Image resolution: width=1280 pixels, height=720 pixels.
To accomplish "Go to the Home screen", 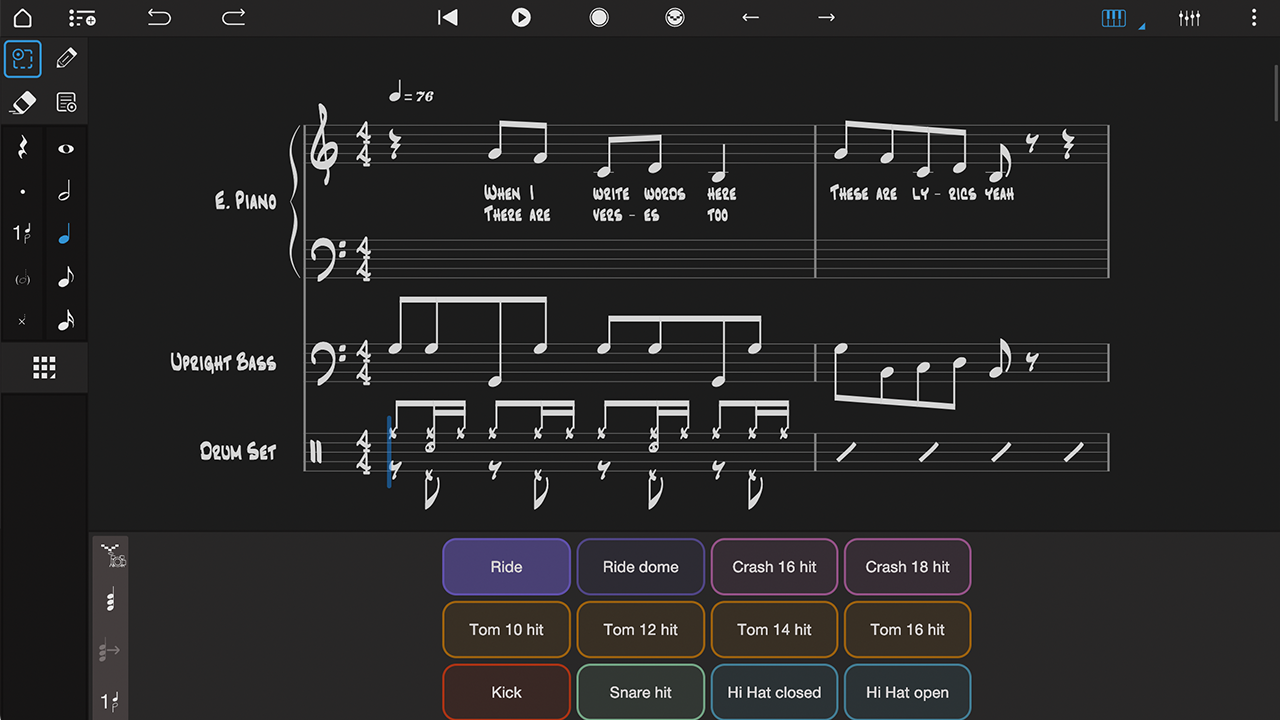I will 22,18.
